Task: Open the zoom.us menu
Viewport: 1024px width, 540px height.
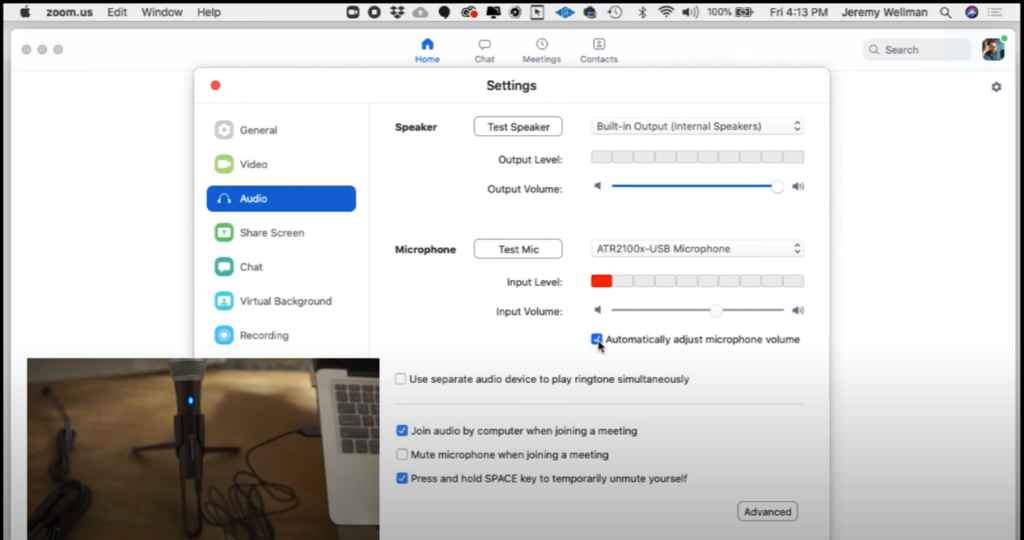Action: pyautogui.click(x=69, y=12)
